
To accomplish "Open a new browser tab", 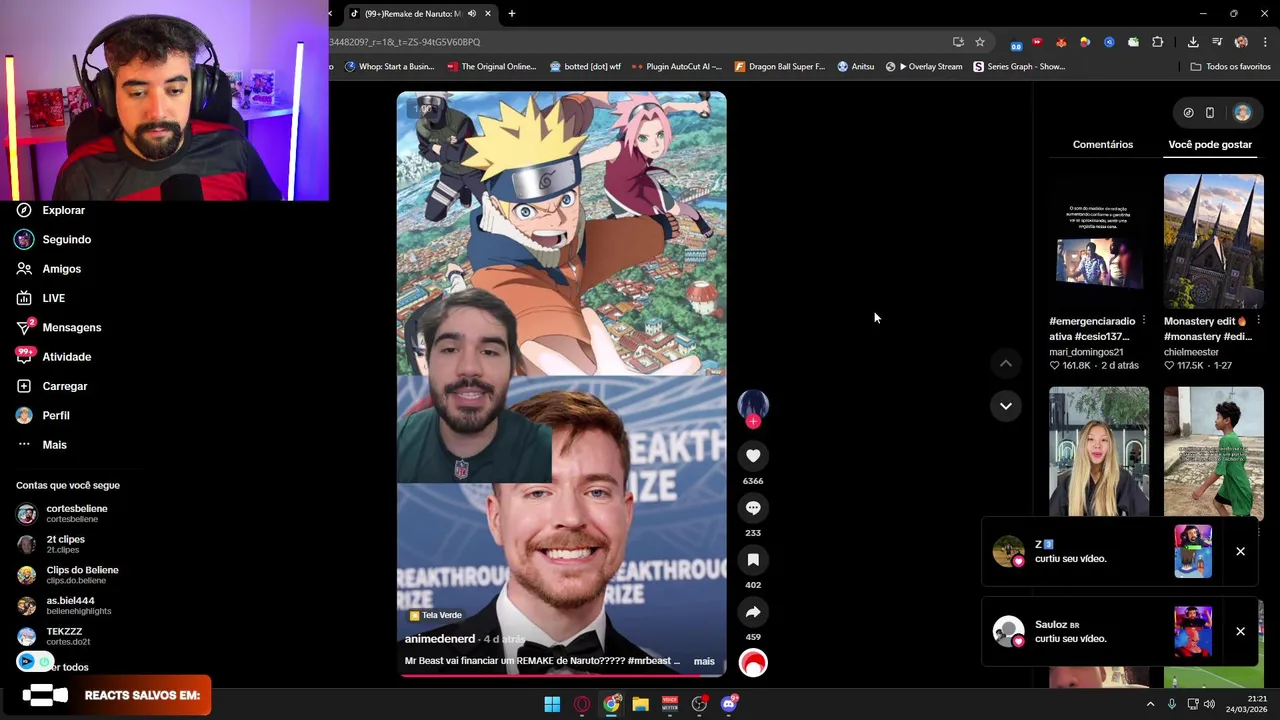I will tap(512, 14).
